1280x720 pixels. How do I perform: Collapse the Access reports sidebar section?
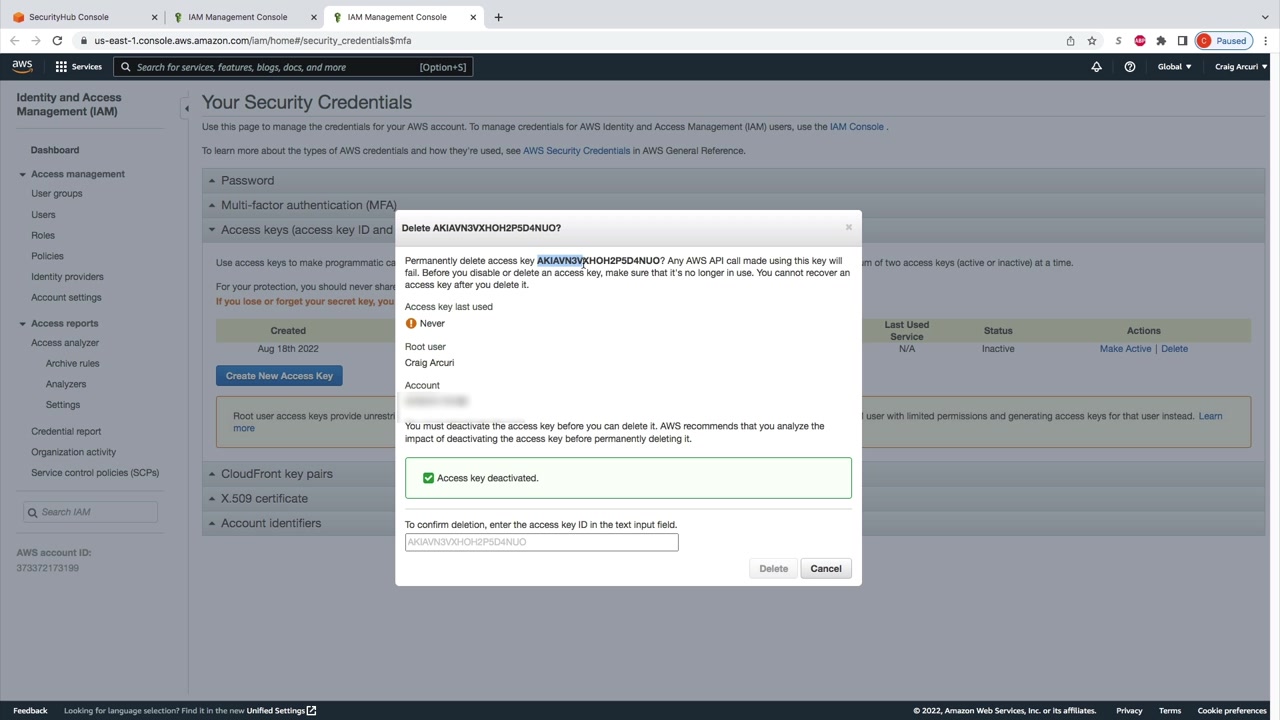pos(22,324)
